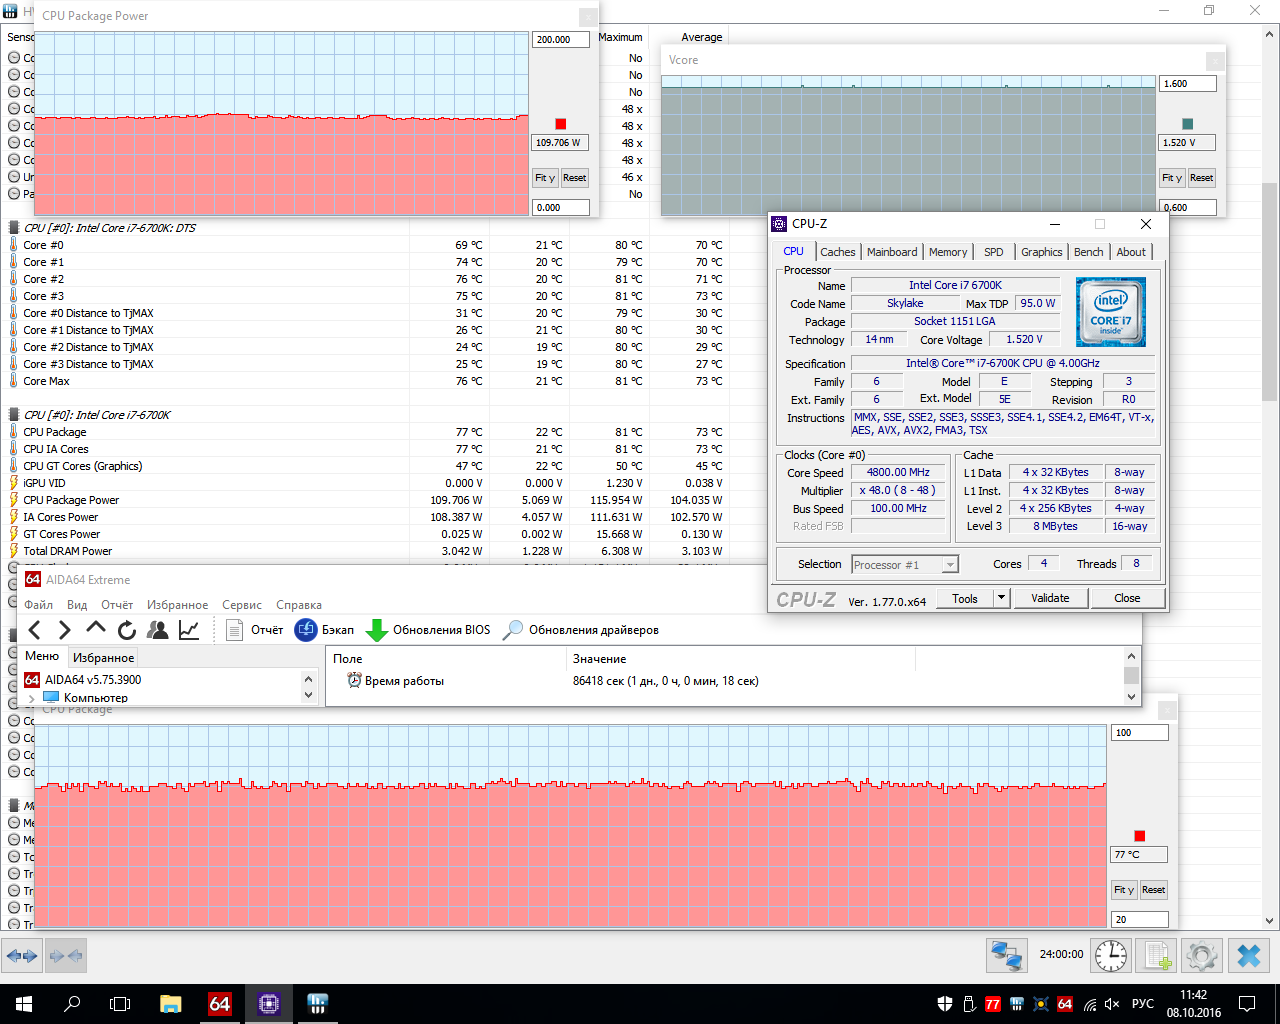The width and height of the screenshot is (1280, 1024).
Task: Click the Бэкап toolbar button
Action: tap(325, 630)
